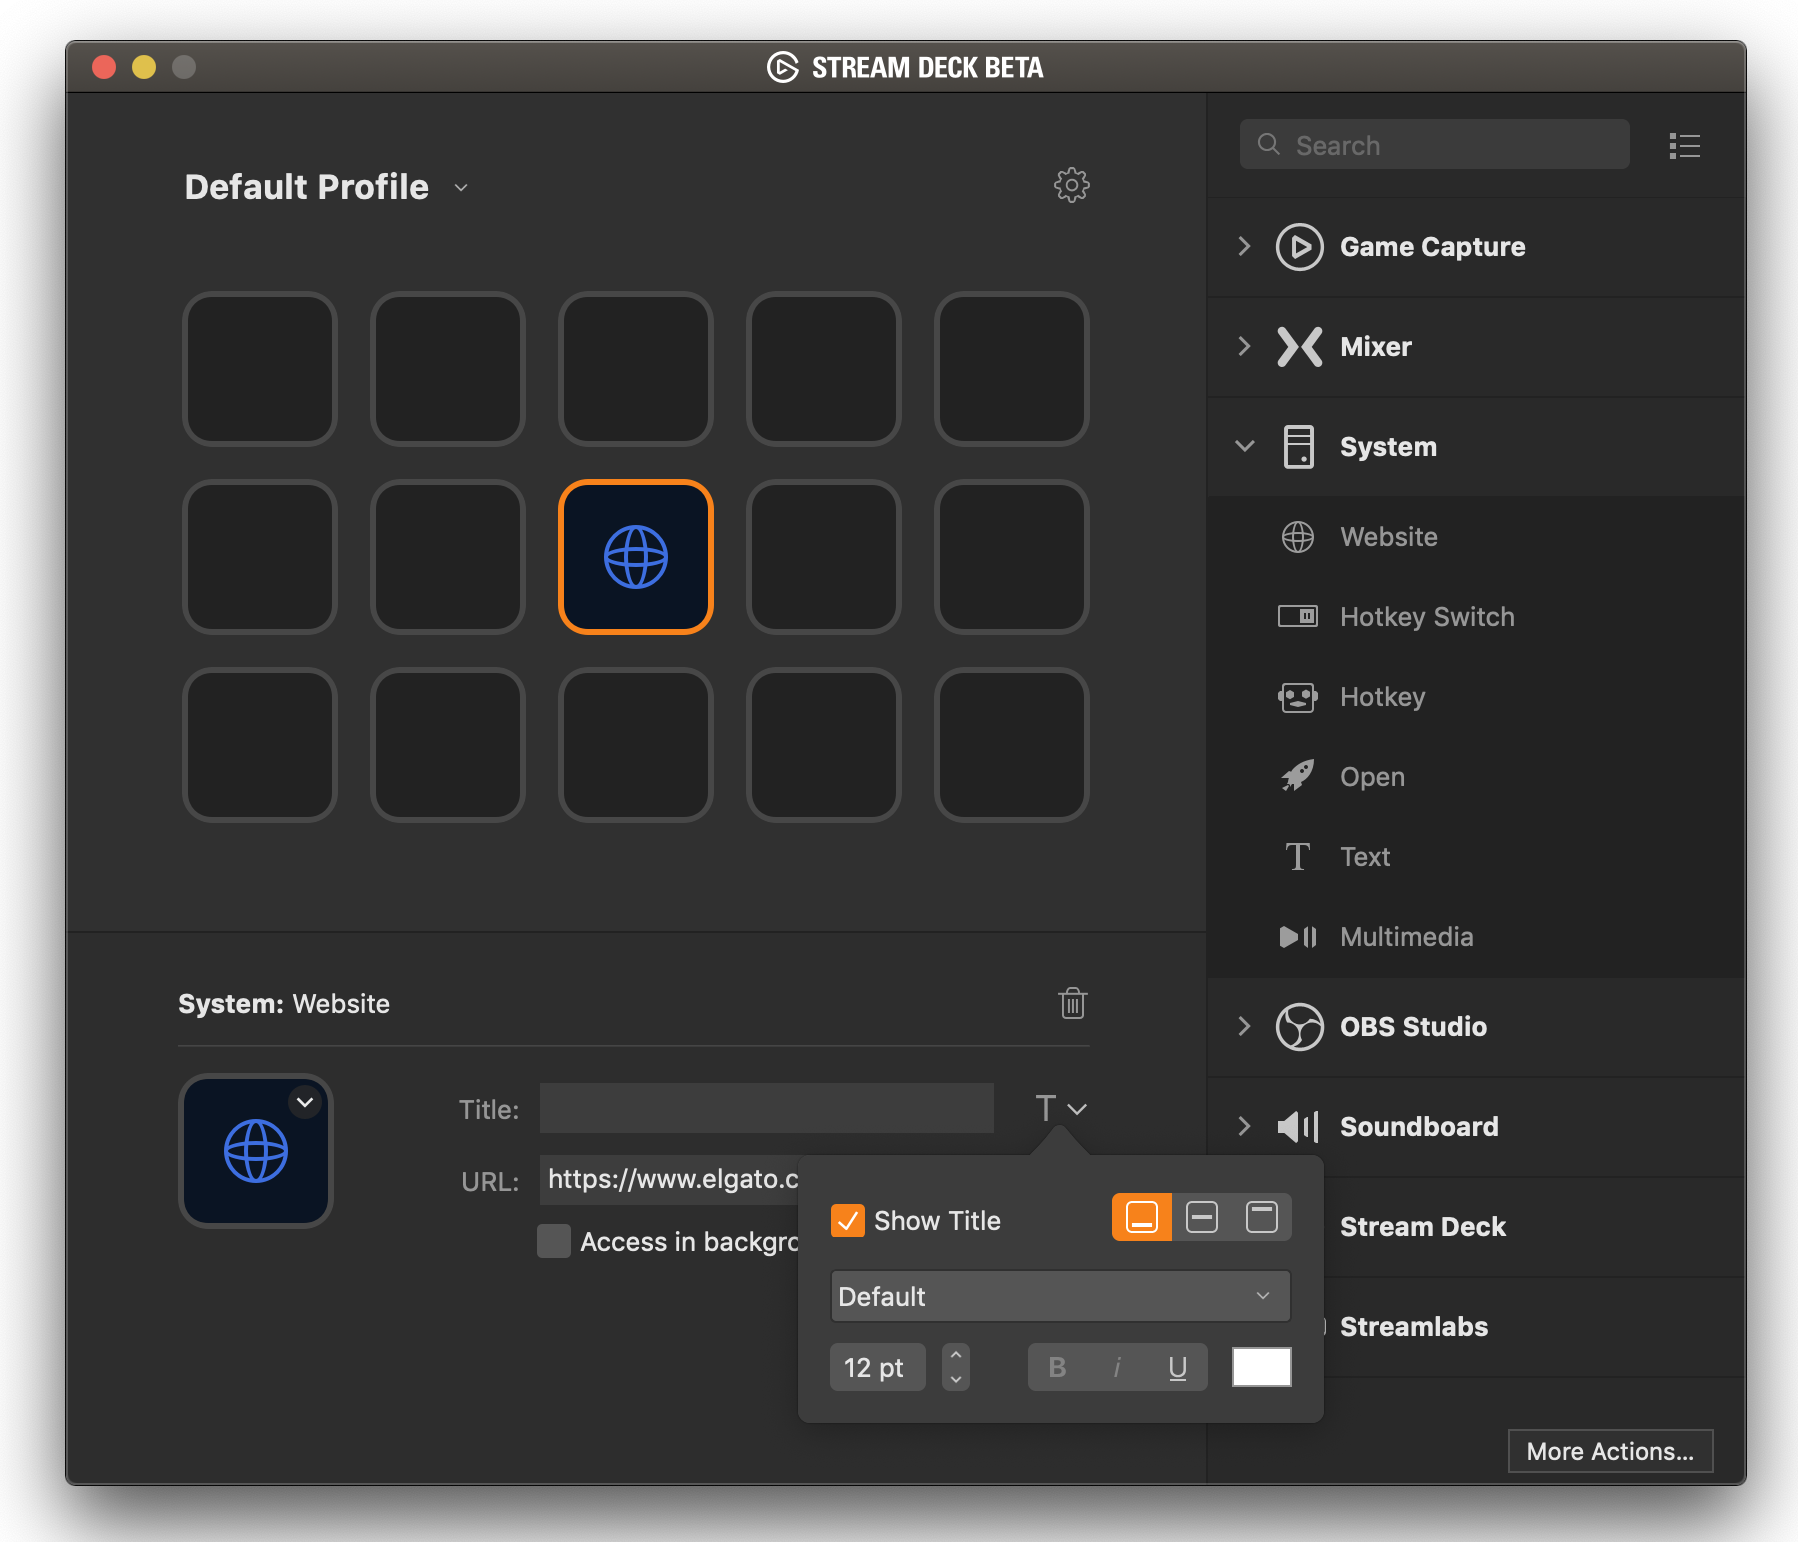Delete the action with the trash icon
Viewport: 1798px width, 1542px height.
(1072, 1003)
